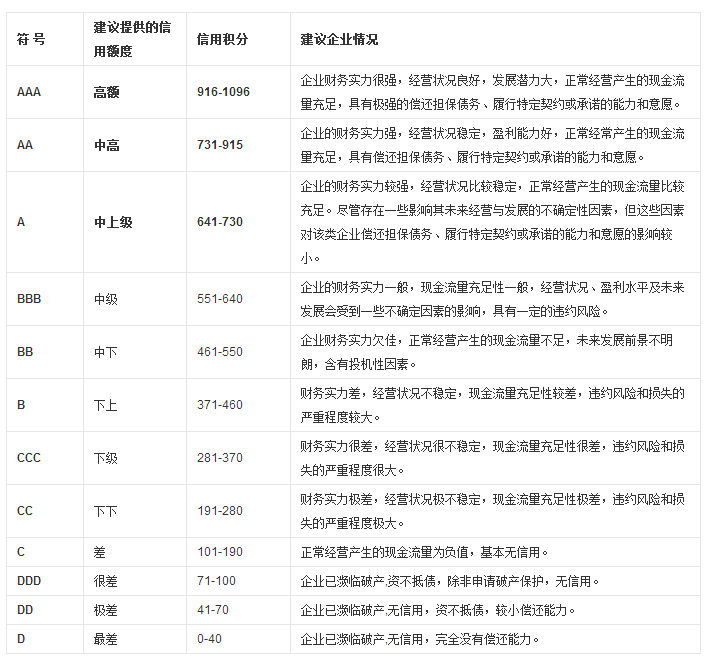Click the 191-280 score range cell
Viewport: 708px width, 659px height.
pos(220,511)
